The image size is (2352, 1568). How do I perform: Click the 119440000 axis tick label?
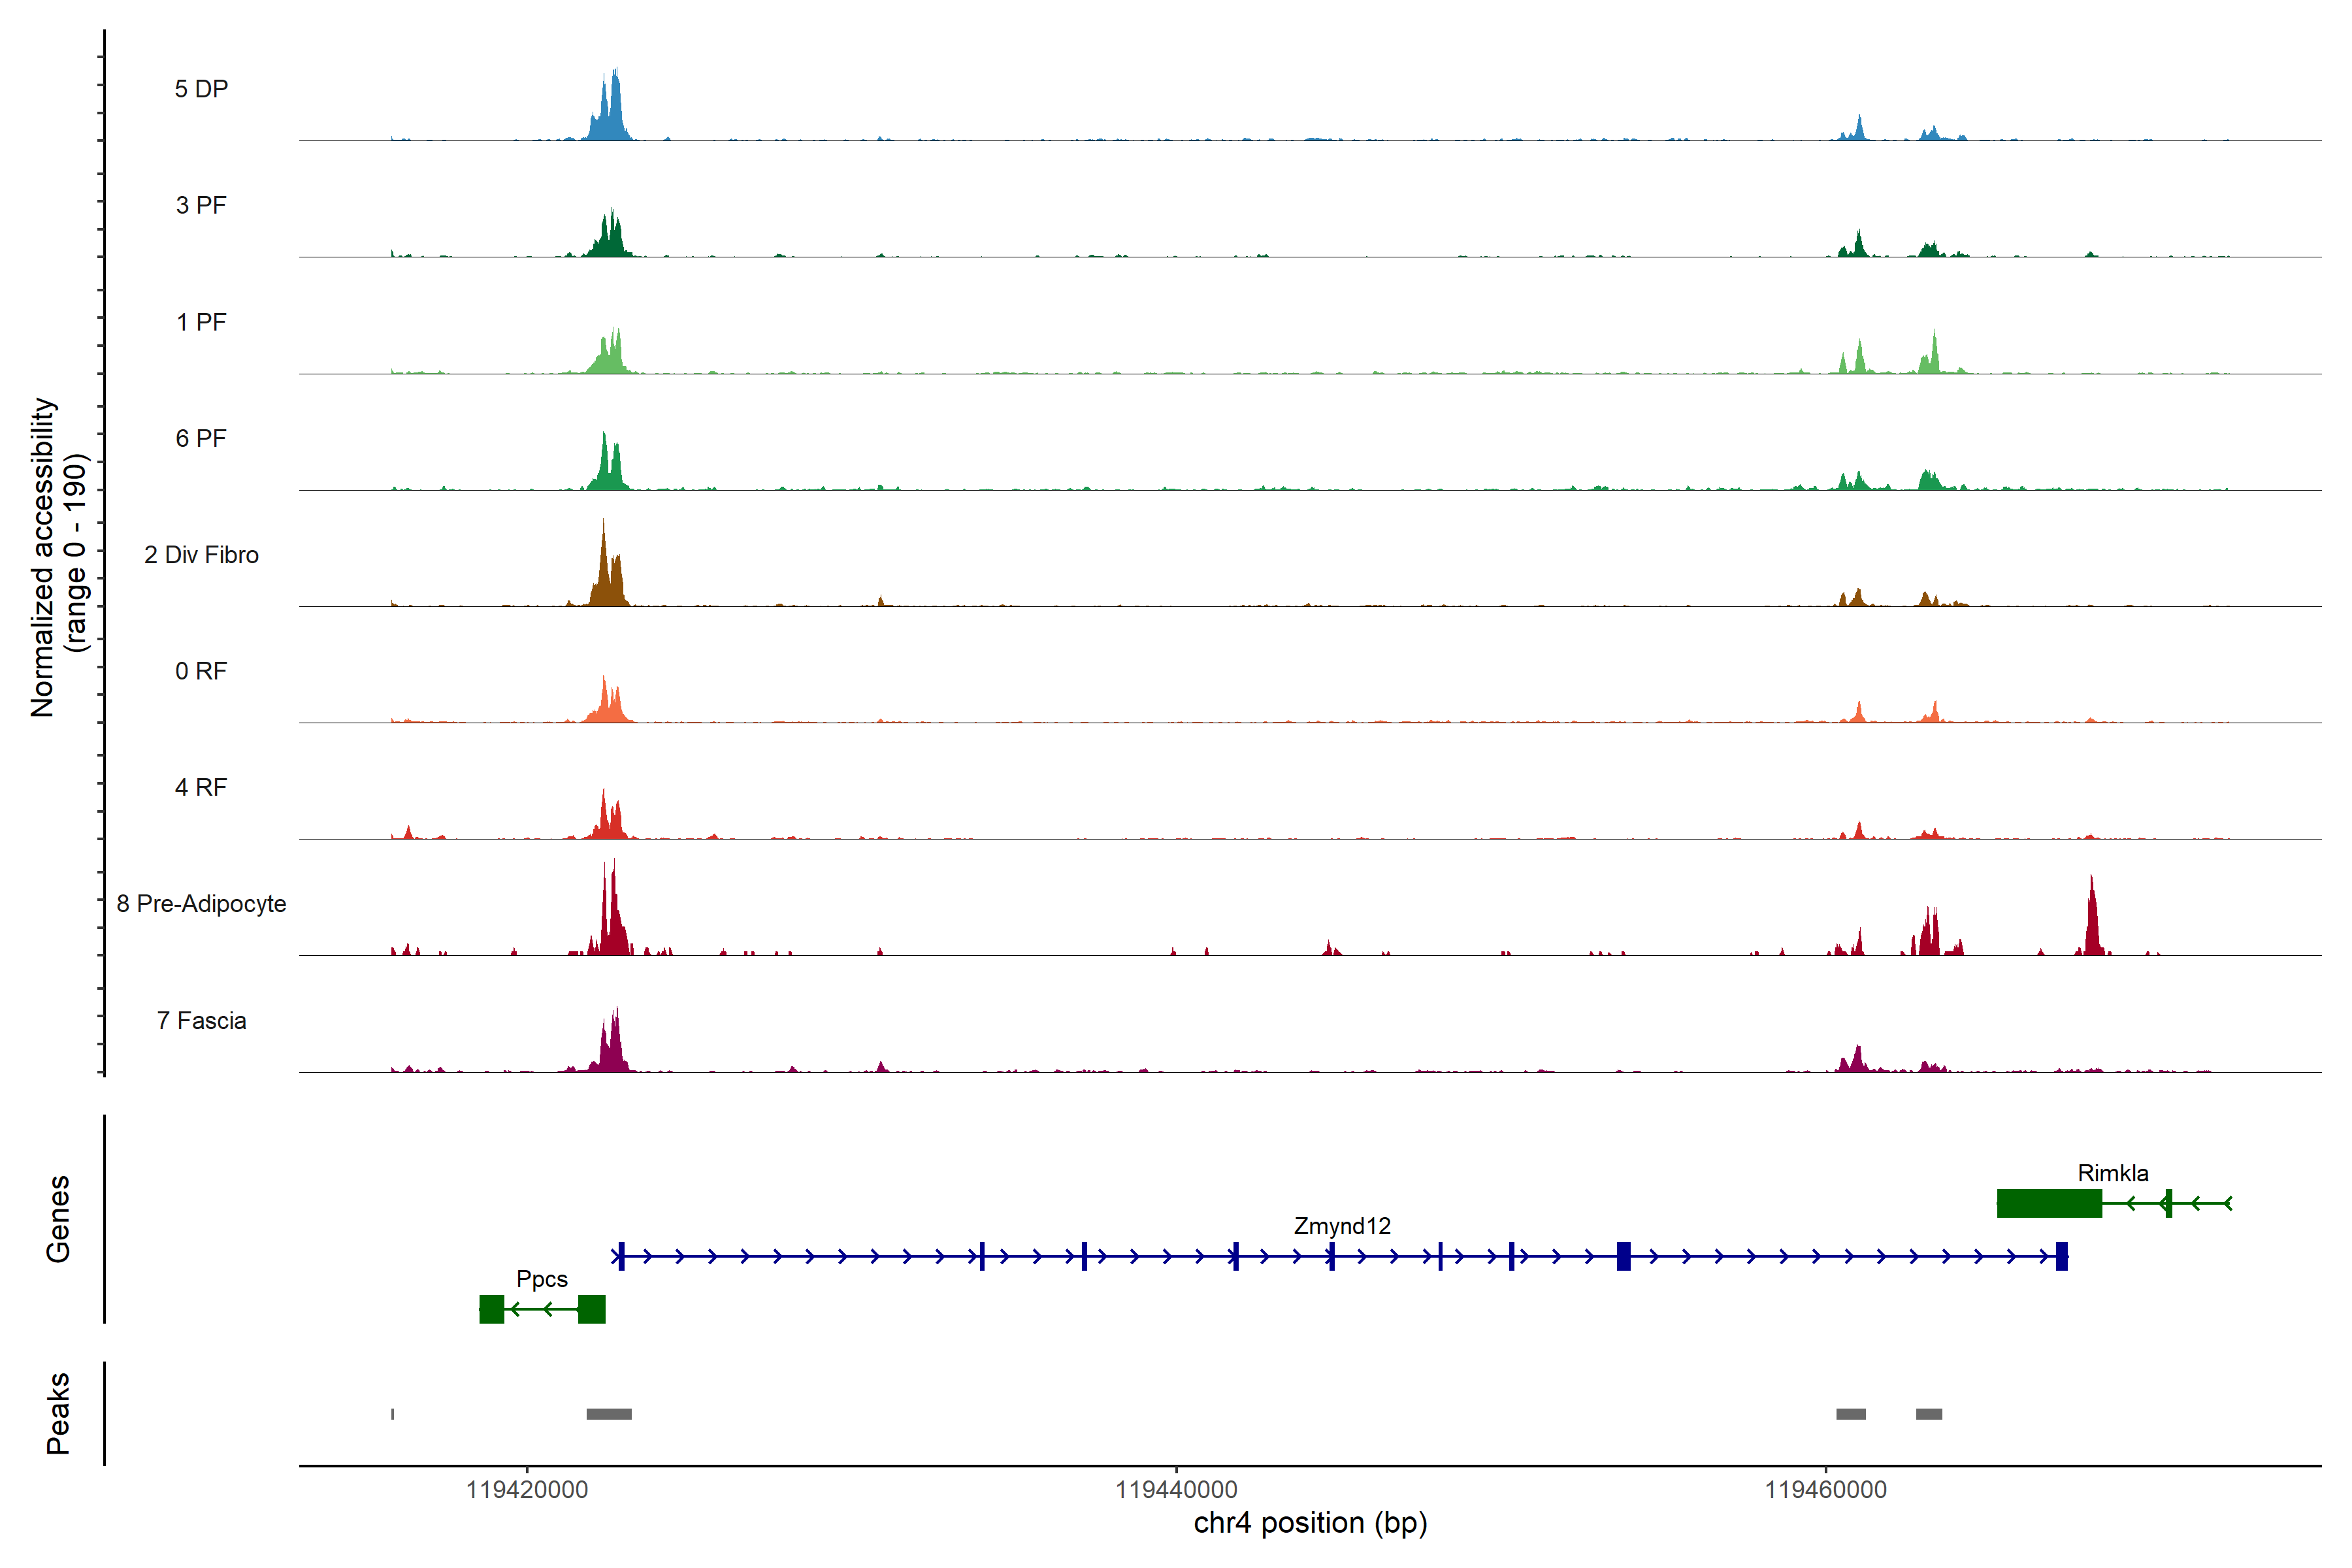1176,1490
